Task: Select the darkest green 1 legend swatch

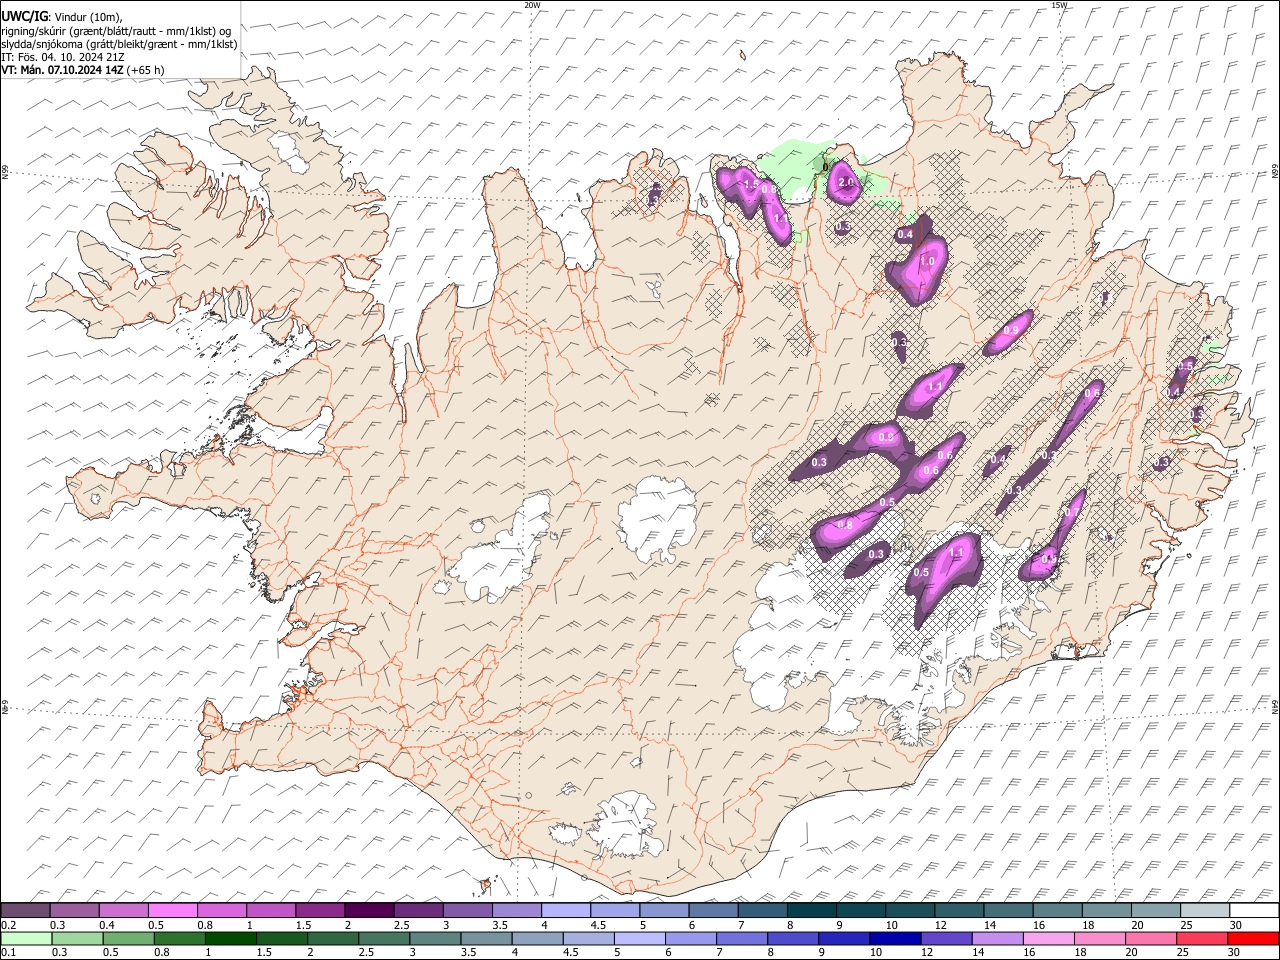Action: (x=231, y=938)
